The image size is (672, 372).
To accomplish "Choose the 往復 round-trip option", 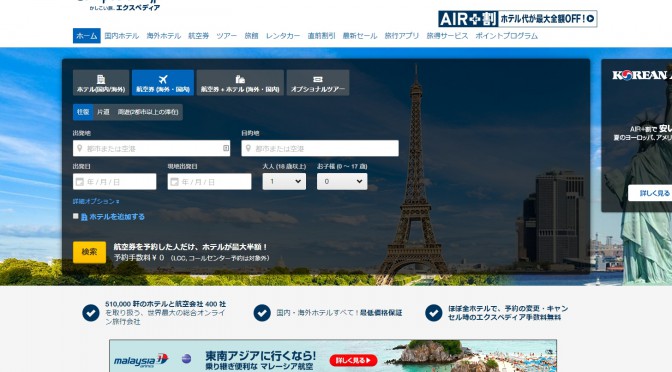I will pyautogui.click(x=83, y=112).
